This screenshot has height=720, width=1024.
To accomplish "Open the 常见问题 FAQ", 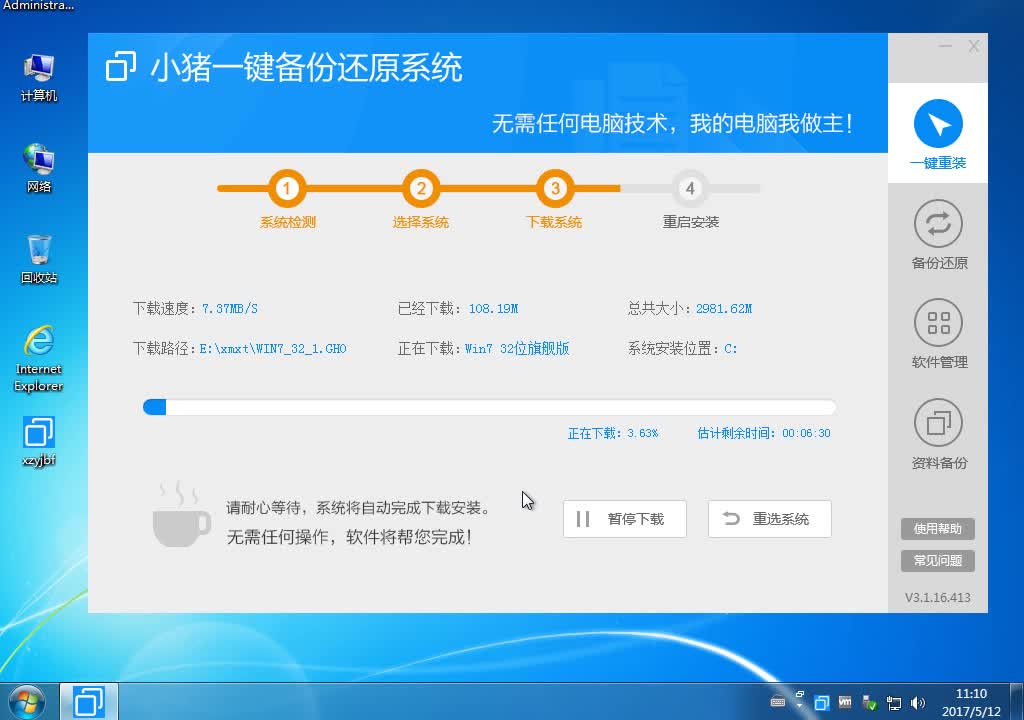I will click(x=936, y=561).
